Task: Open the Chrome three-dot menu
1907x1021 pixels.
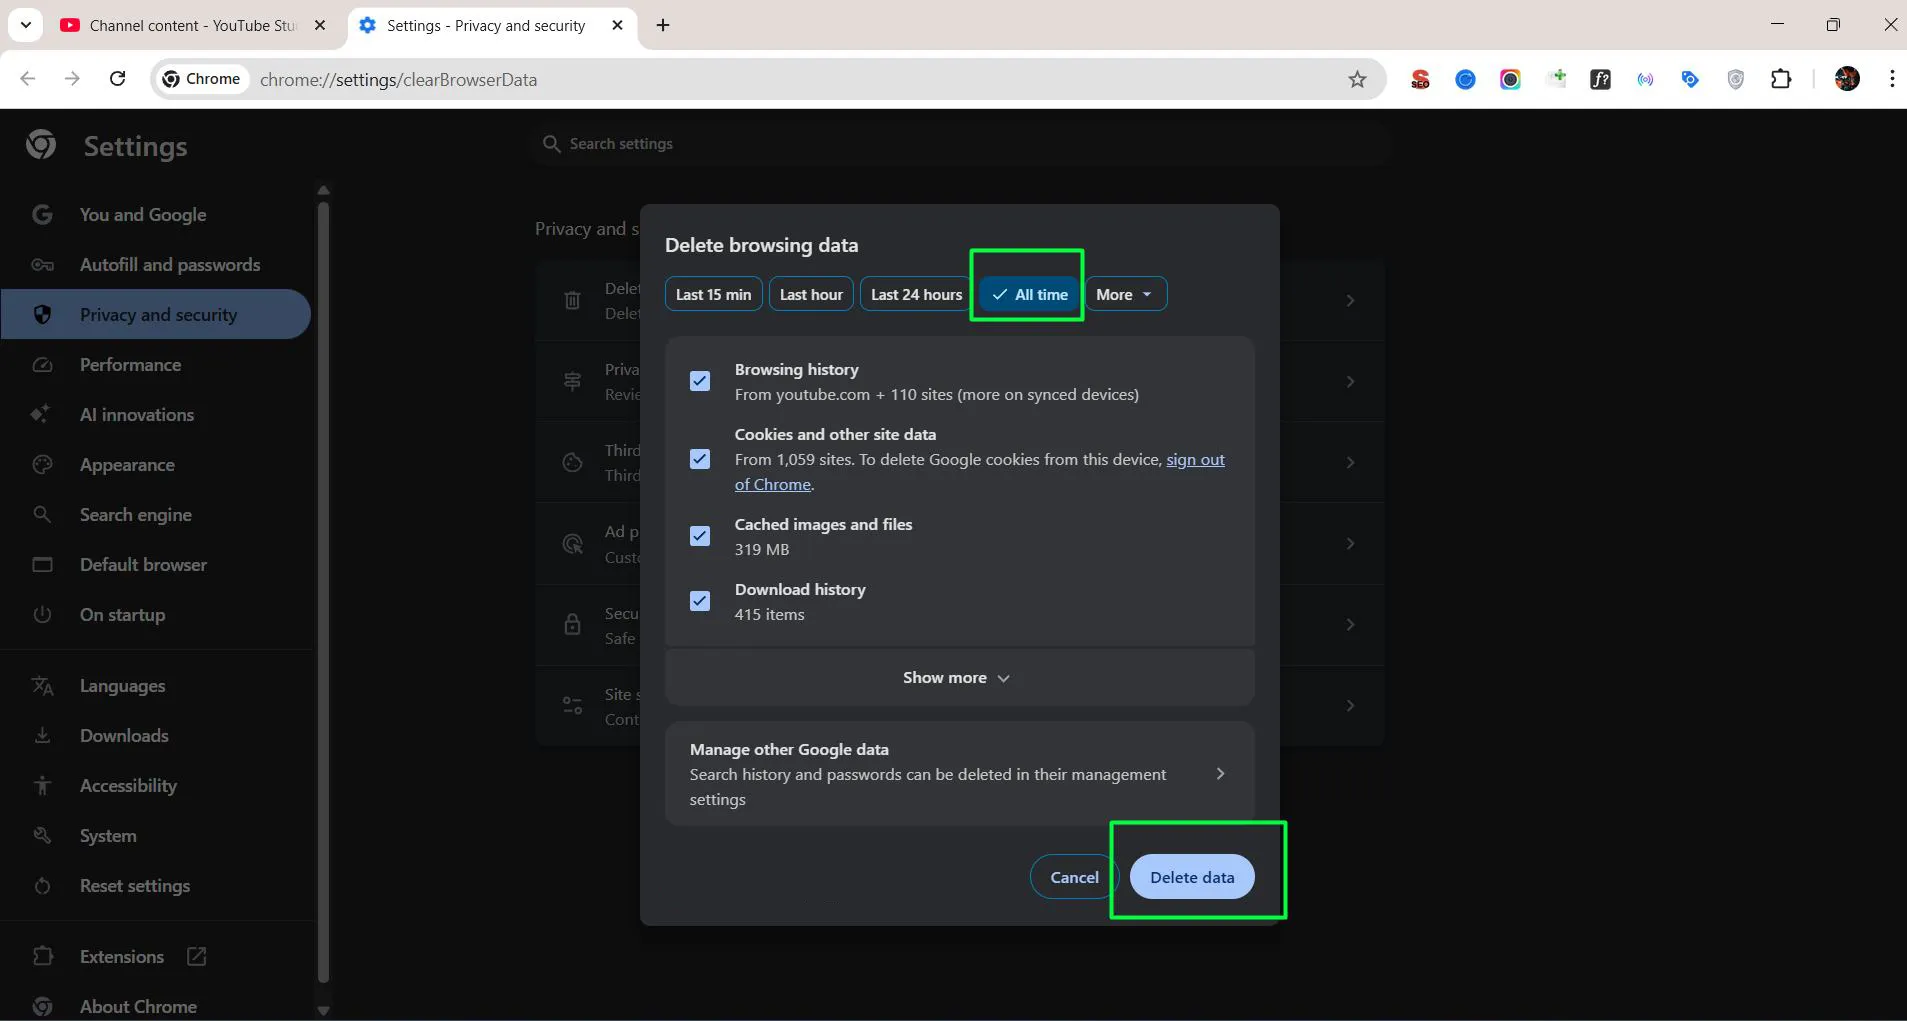Action: tap(1890, 79)
